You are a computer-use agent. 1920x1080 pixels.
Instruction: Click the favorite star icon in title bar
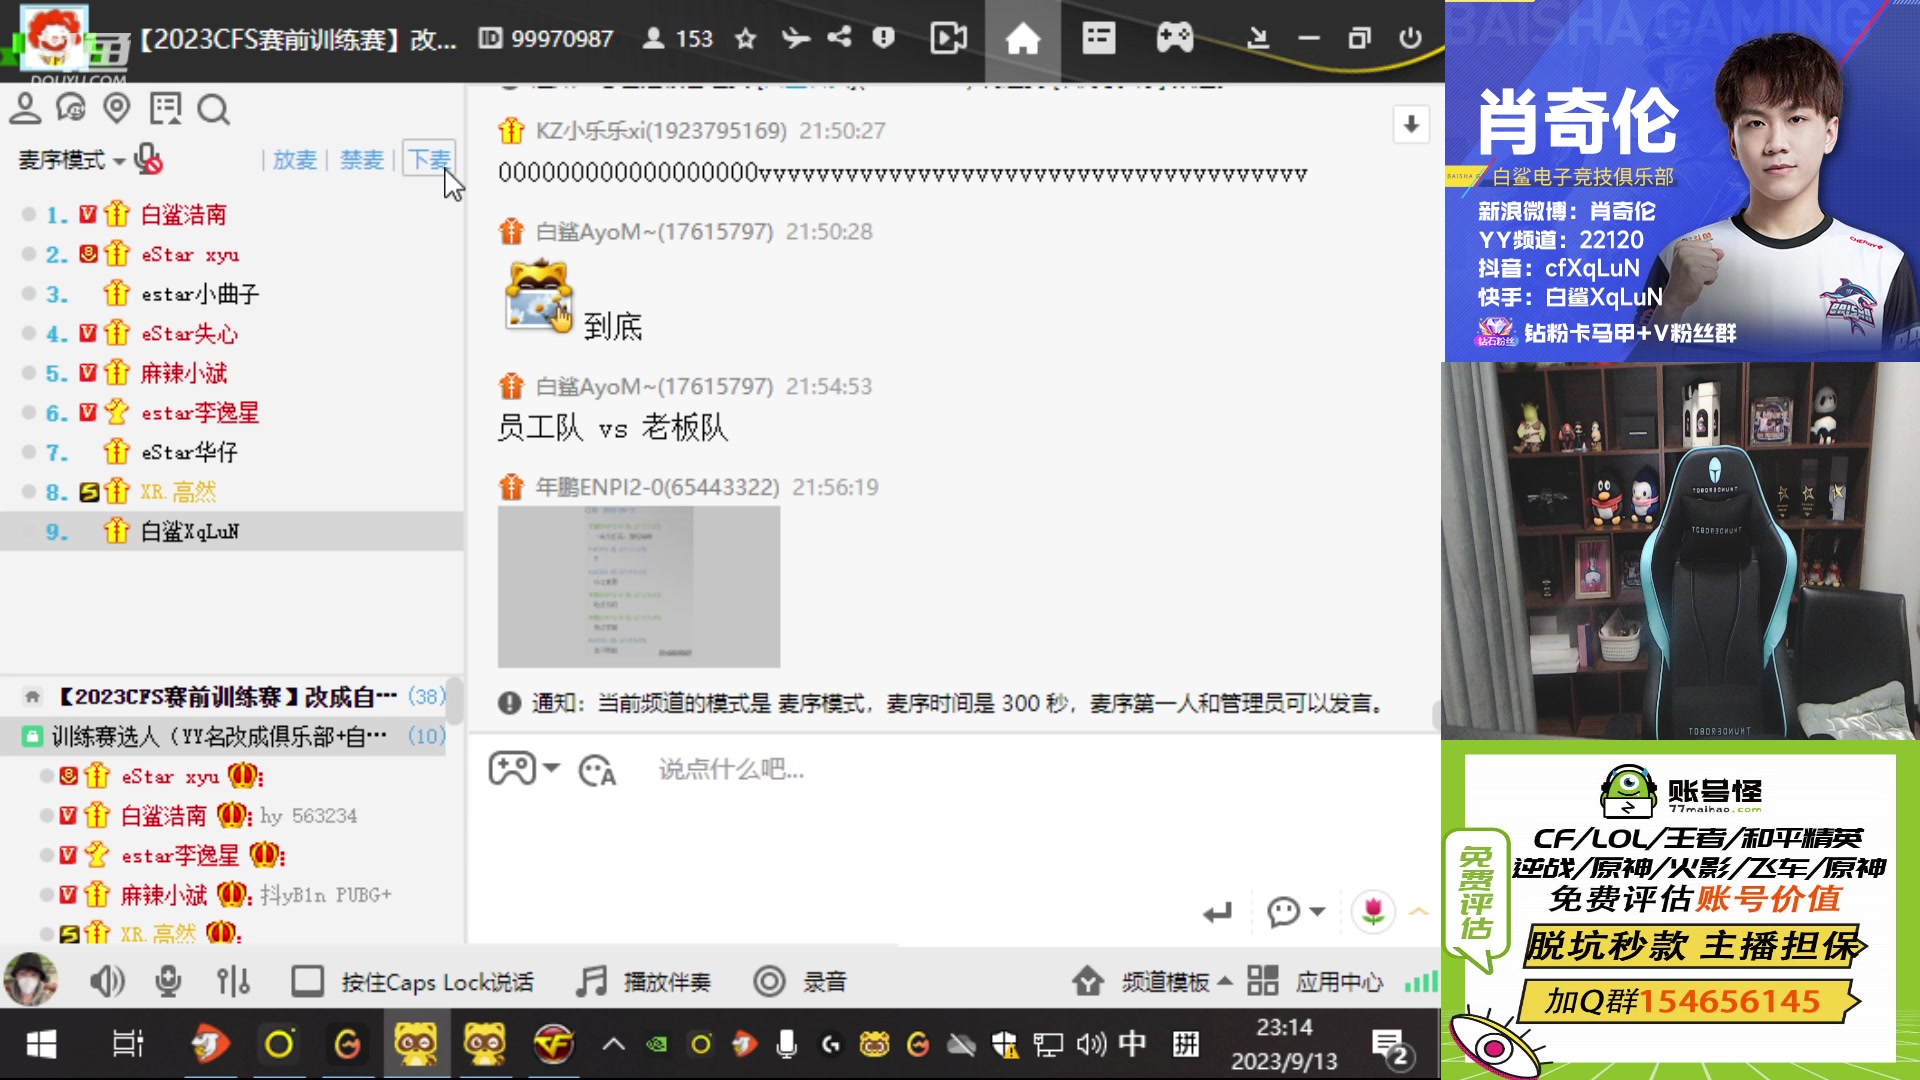(x=745, y=39)
